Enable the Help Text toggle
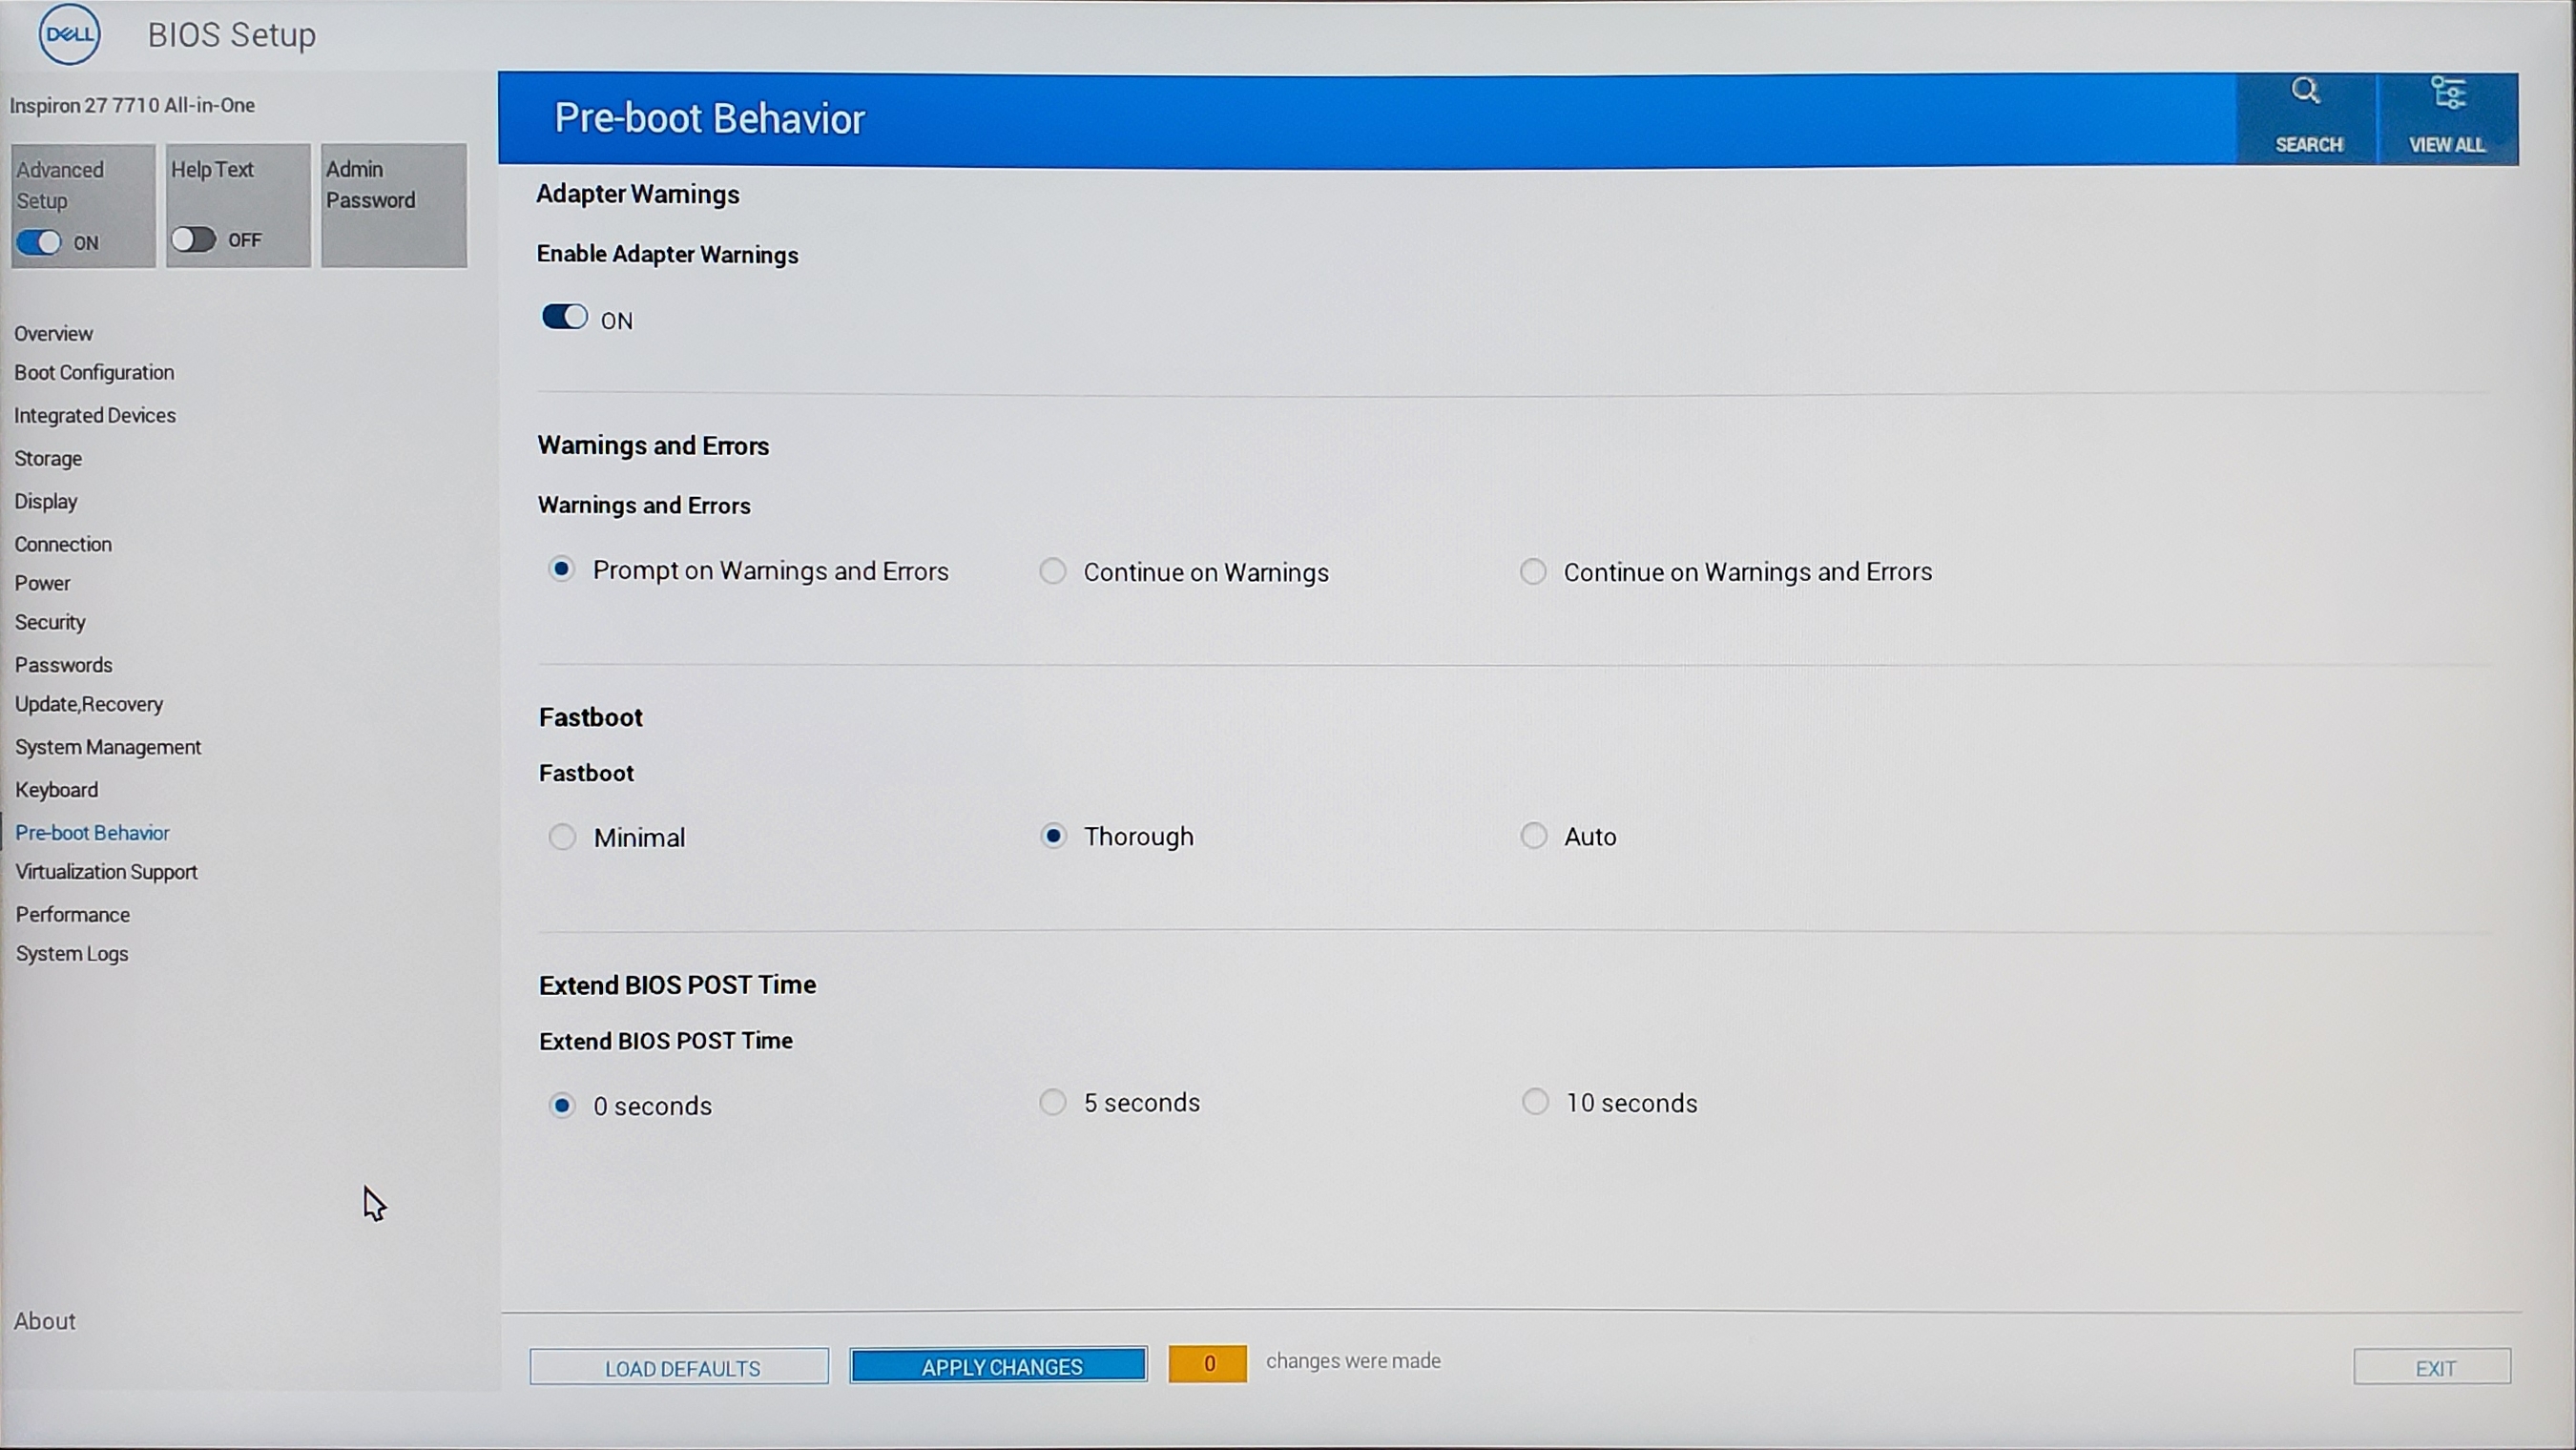The image size is (2576, 1450). point(193,240)
